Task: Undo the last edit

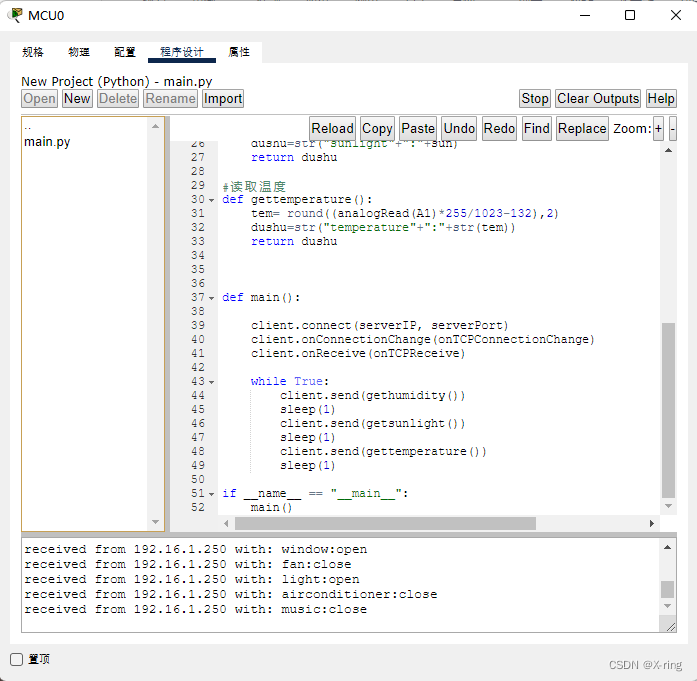Action: pyautogui.click(x=459, y=128)
